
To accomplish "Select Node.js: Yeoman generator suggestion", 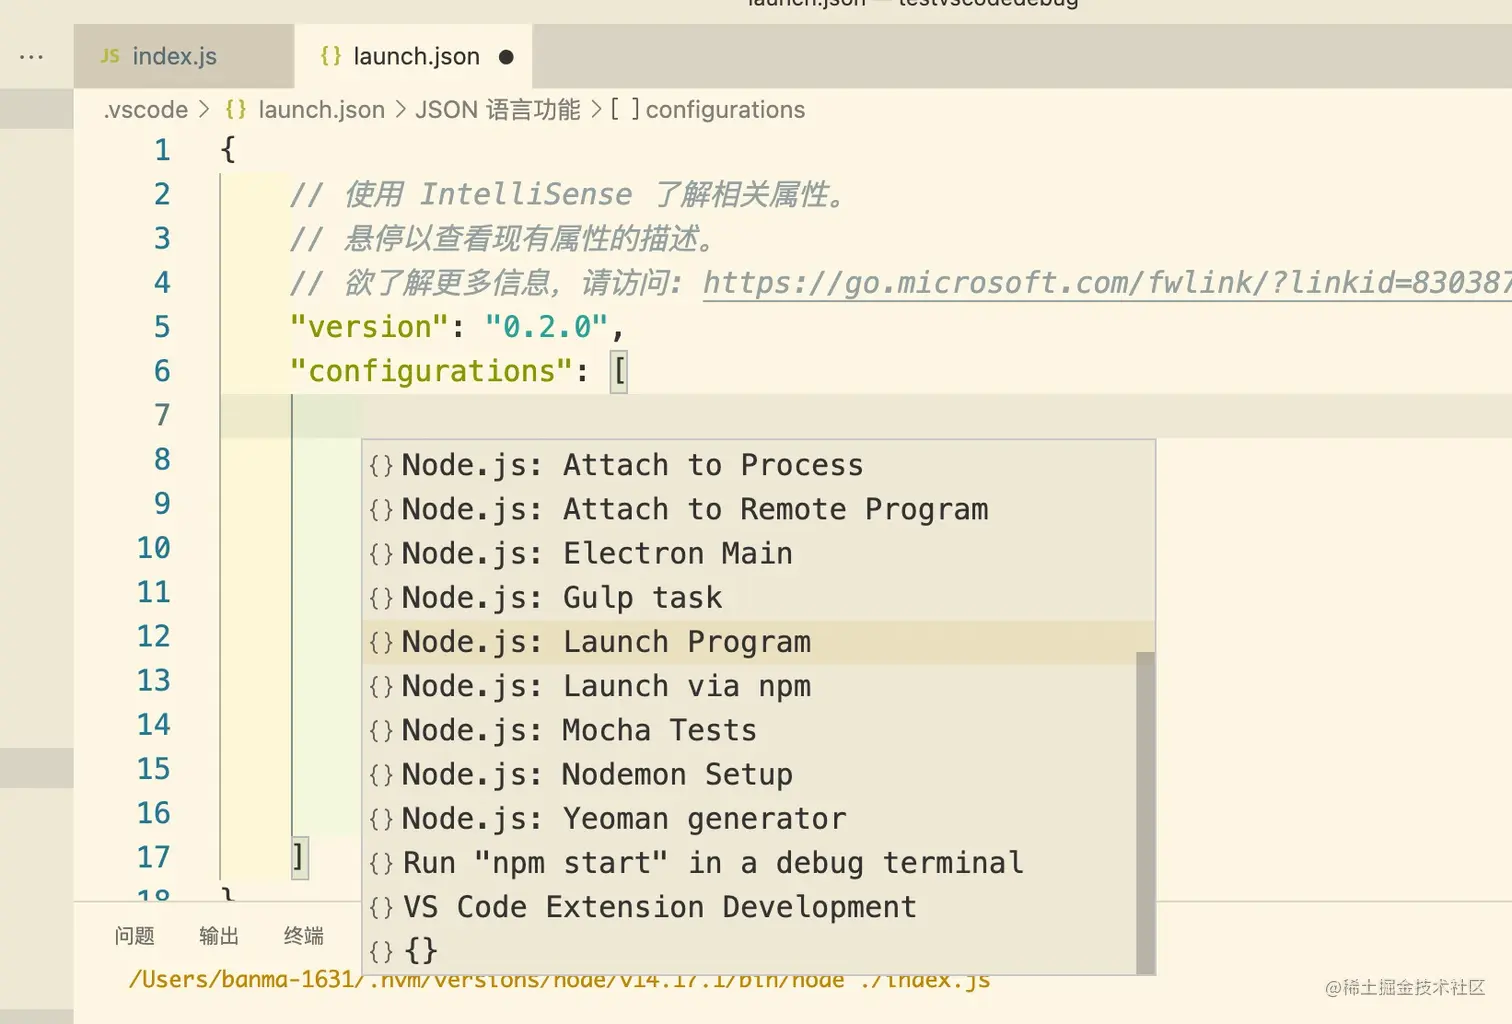I will (750, 819).
